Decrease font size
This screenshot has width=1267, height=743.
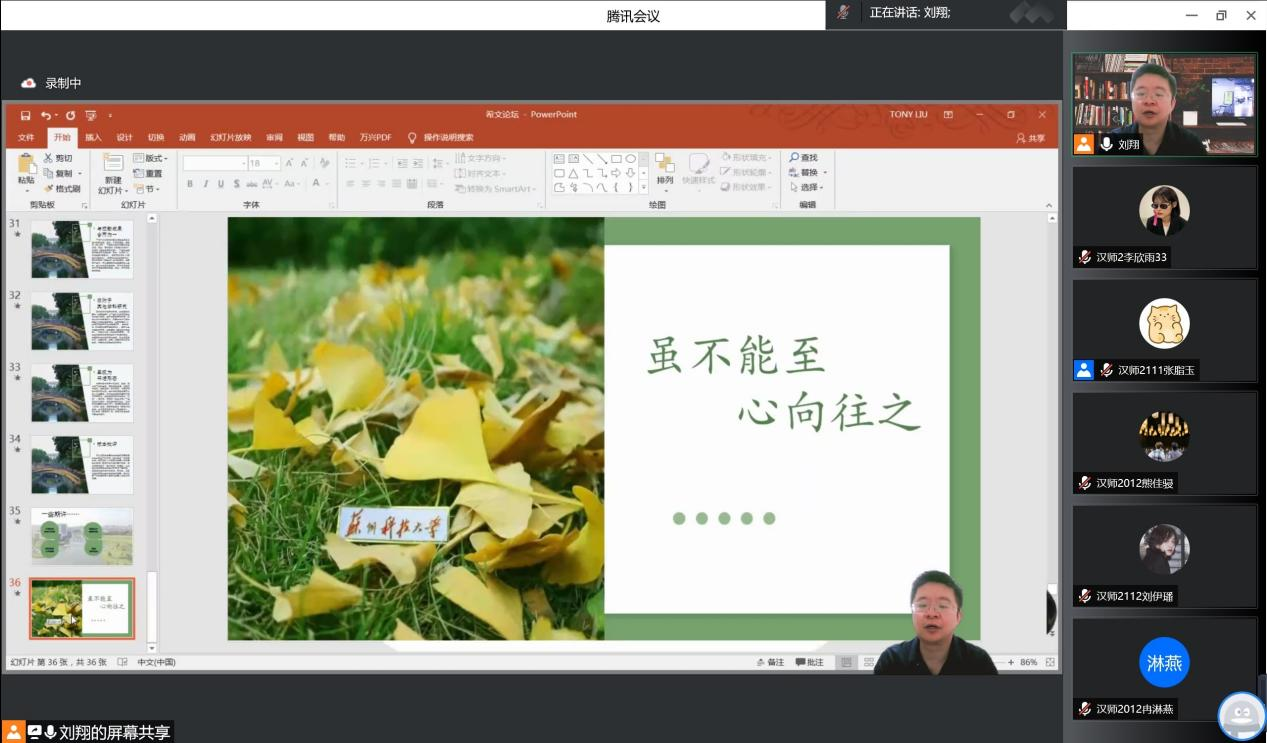click(305, 163)
